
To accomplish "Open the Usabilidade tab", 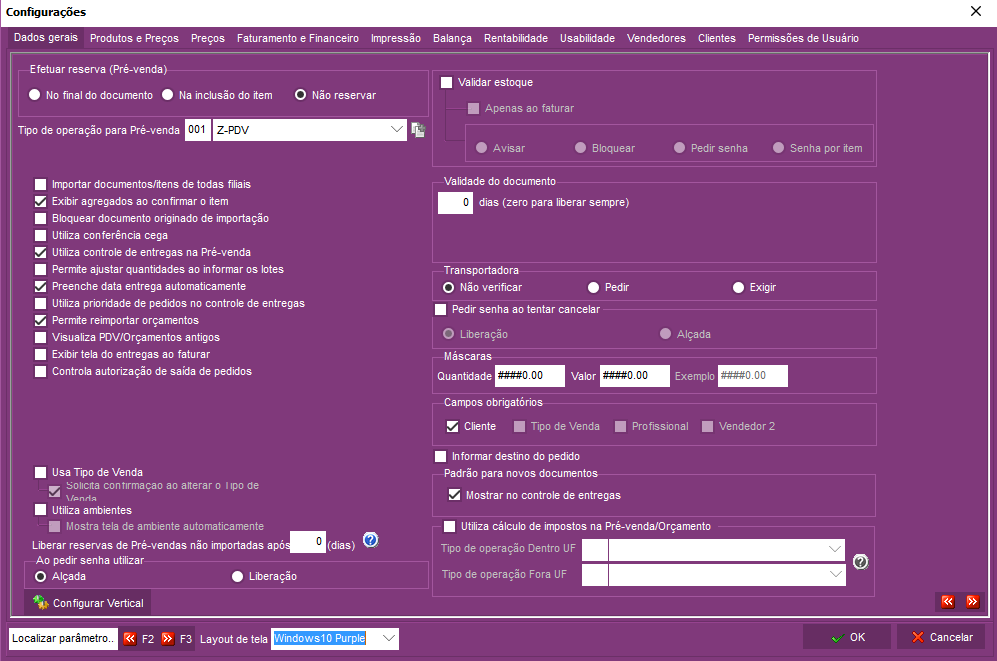I will [588, 38].
